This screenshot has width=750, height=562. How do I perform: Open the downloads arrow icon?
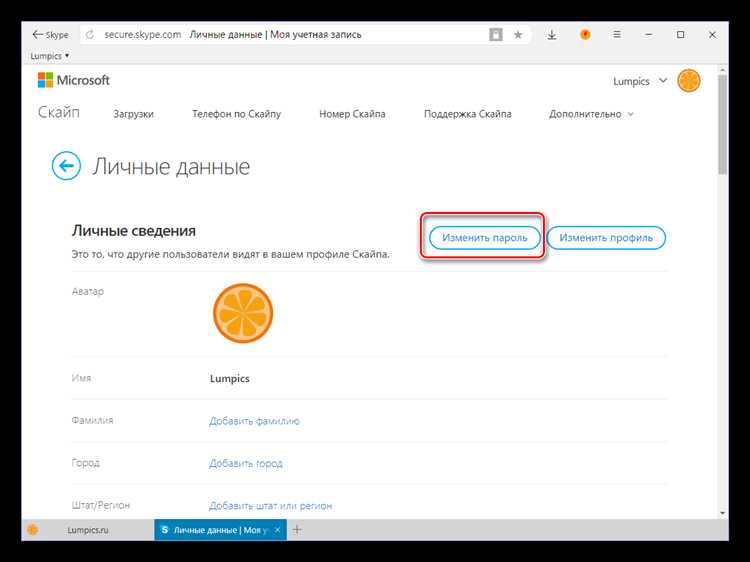click(551, 34)
